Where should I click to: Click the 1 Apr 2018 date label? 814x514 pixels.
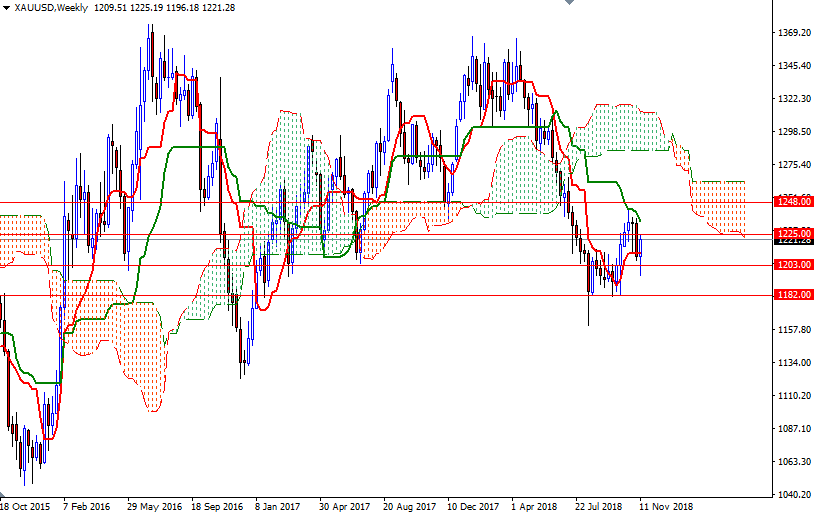pos(534,506)
